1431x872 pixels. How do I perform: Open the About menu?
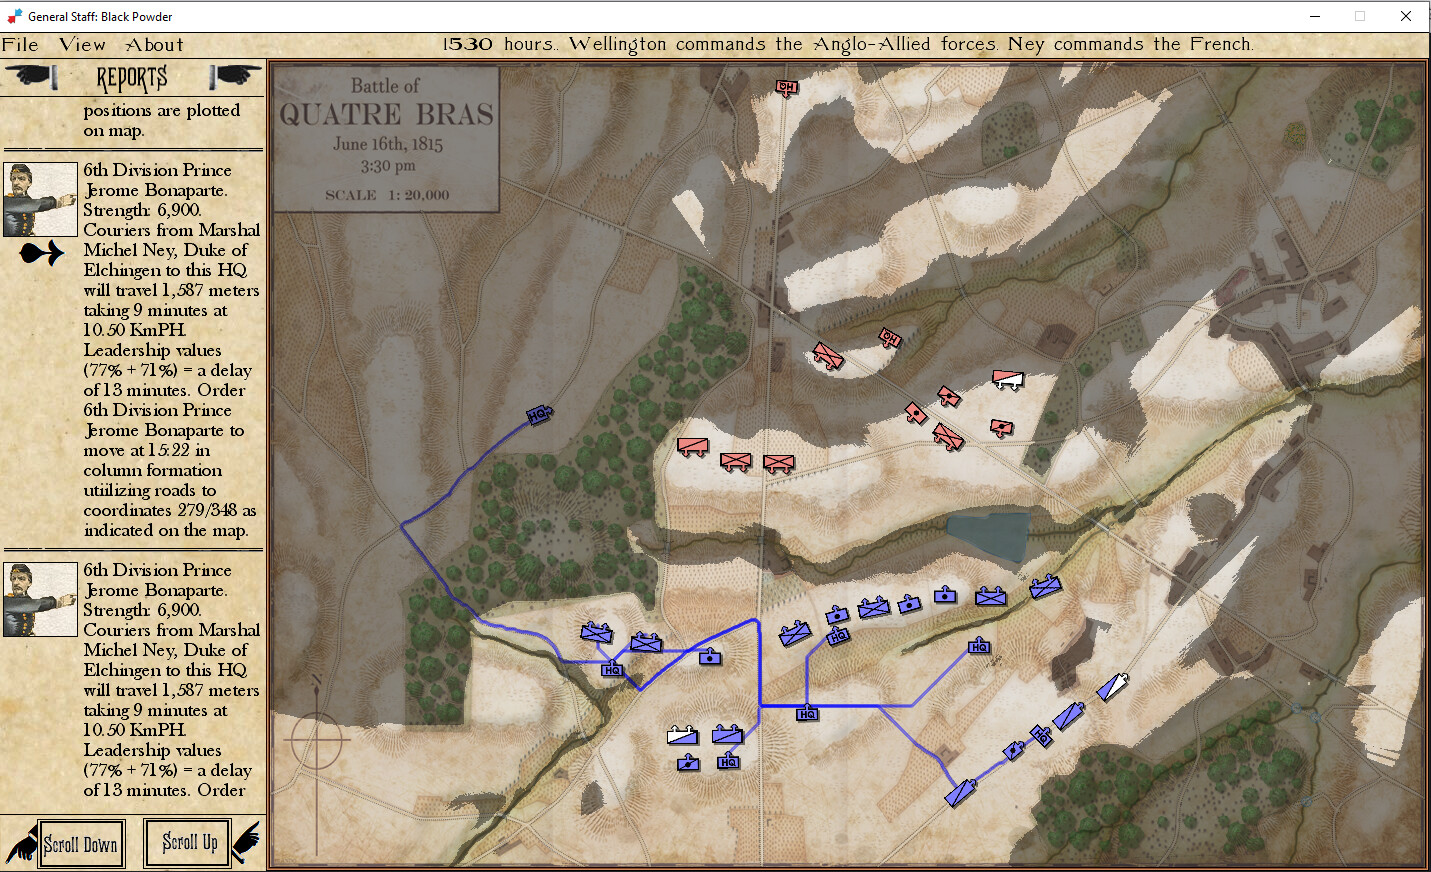point(152,44)
